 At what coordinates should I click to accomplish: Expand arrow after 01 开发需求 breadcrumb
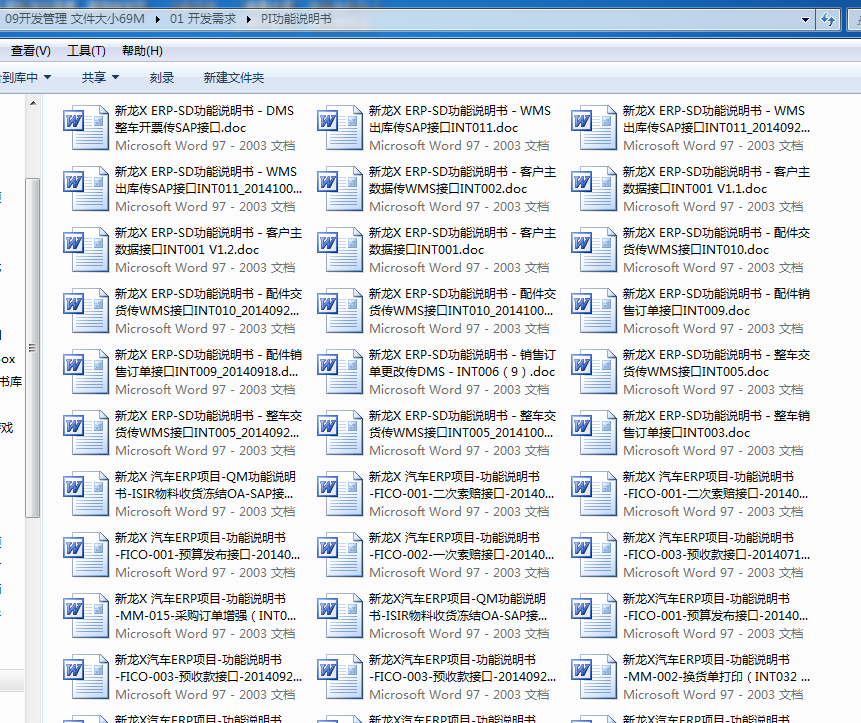tap(248, 19)
